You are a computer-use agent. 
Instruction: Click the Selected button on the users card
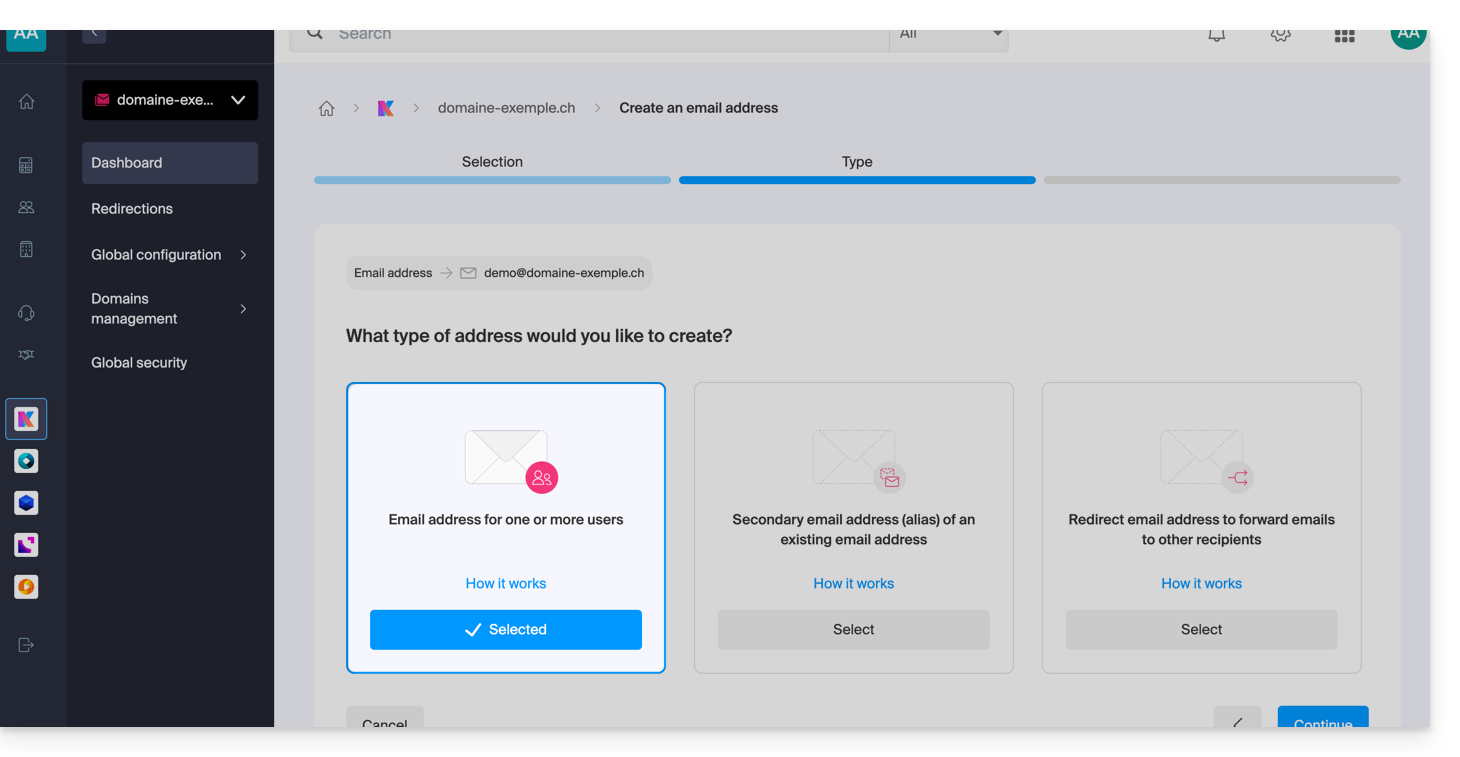click(506, 630)
